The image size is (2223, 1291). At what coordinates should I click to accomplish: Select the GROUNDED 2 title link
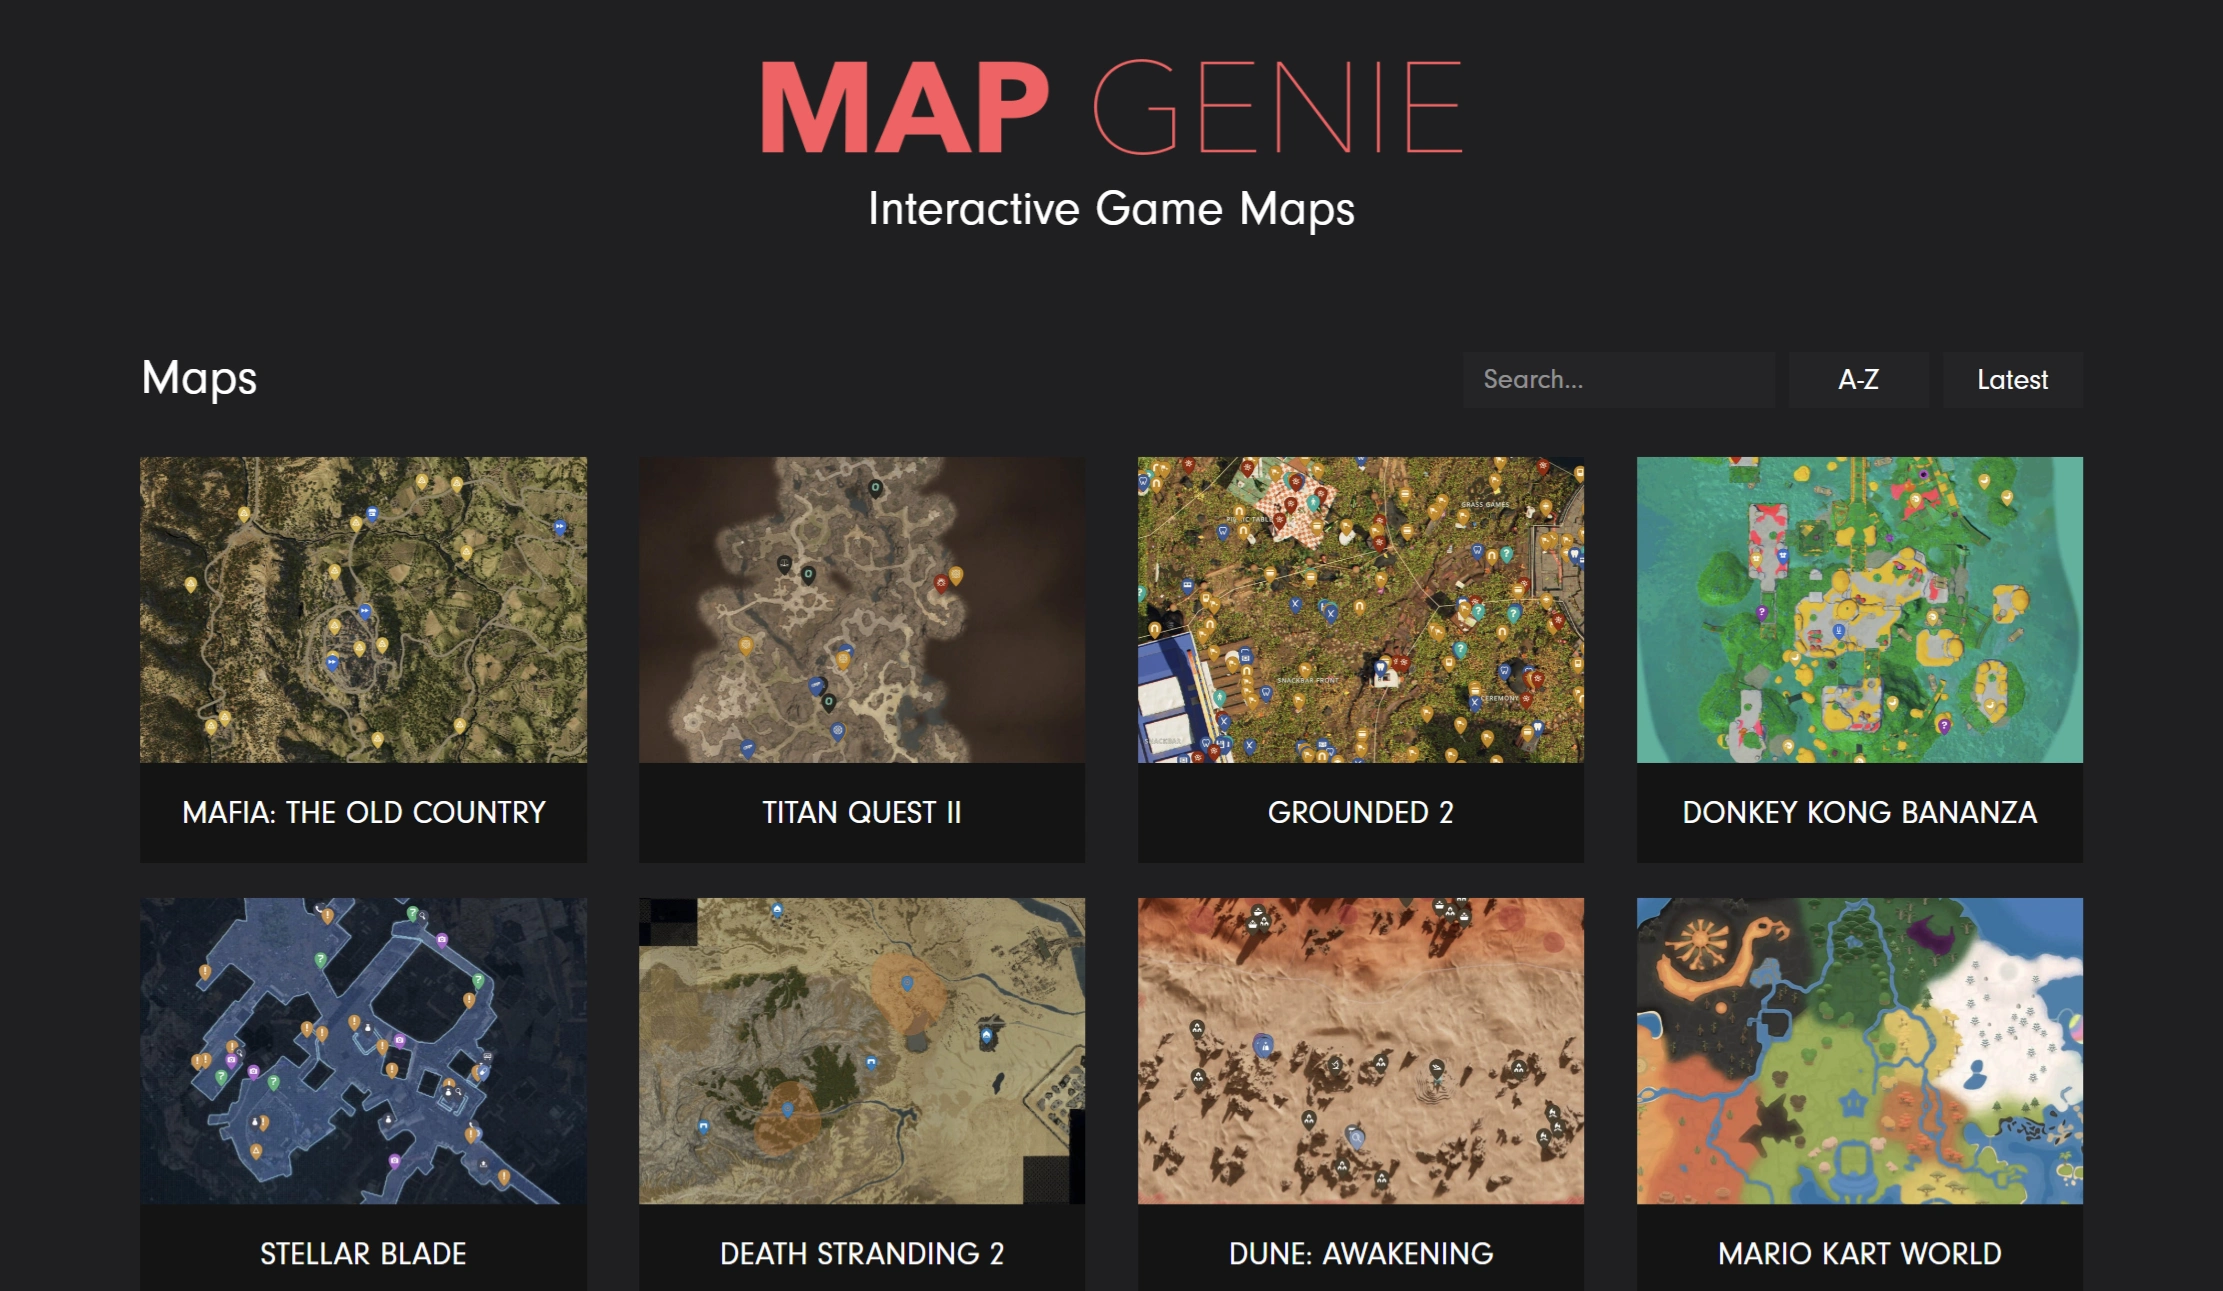point(1360,813)
